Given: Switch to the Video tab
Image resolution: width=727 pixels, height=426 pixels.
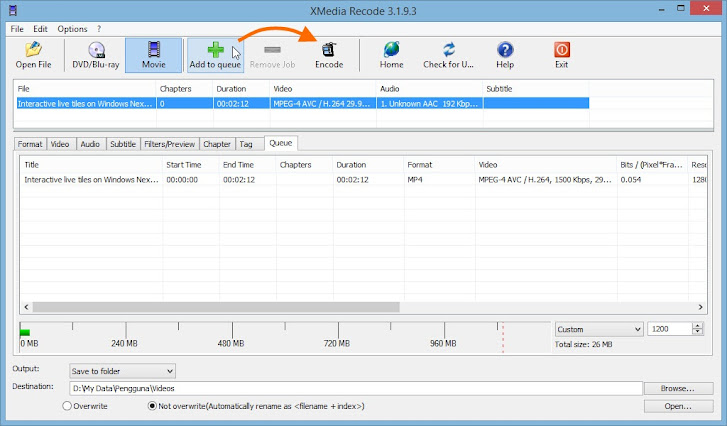Looking at the screenshot, I should click(x=60, y=144).
